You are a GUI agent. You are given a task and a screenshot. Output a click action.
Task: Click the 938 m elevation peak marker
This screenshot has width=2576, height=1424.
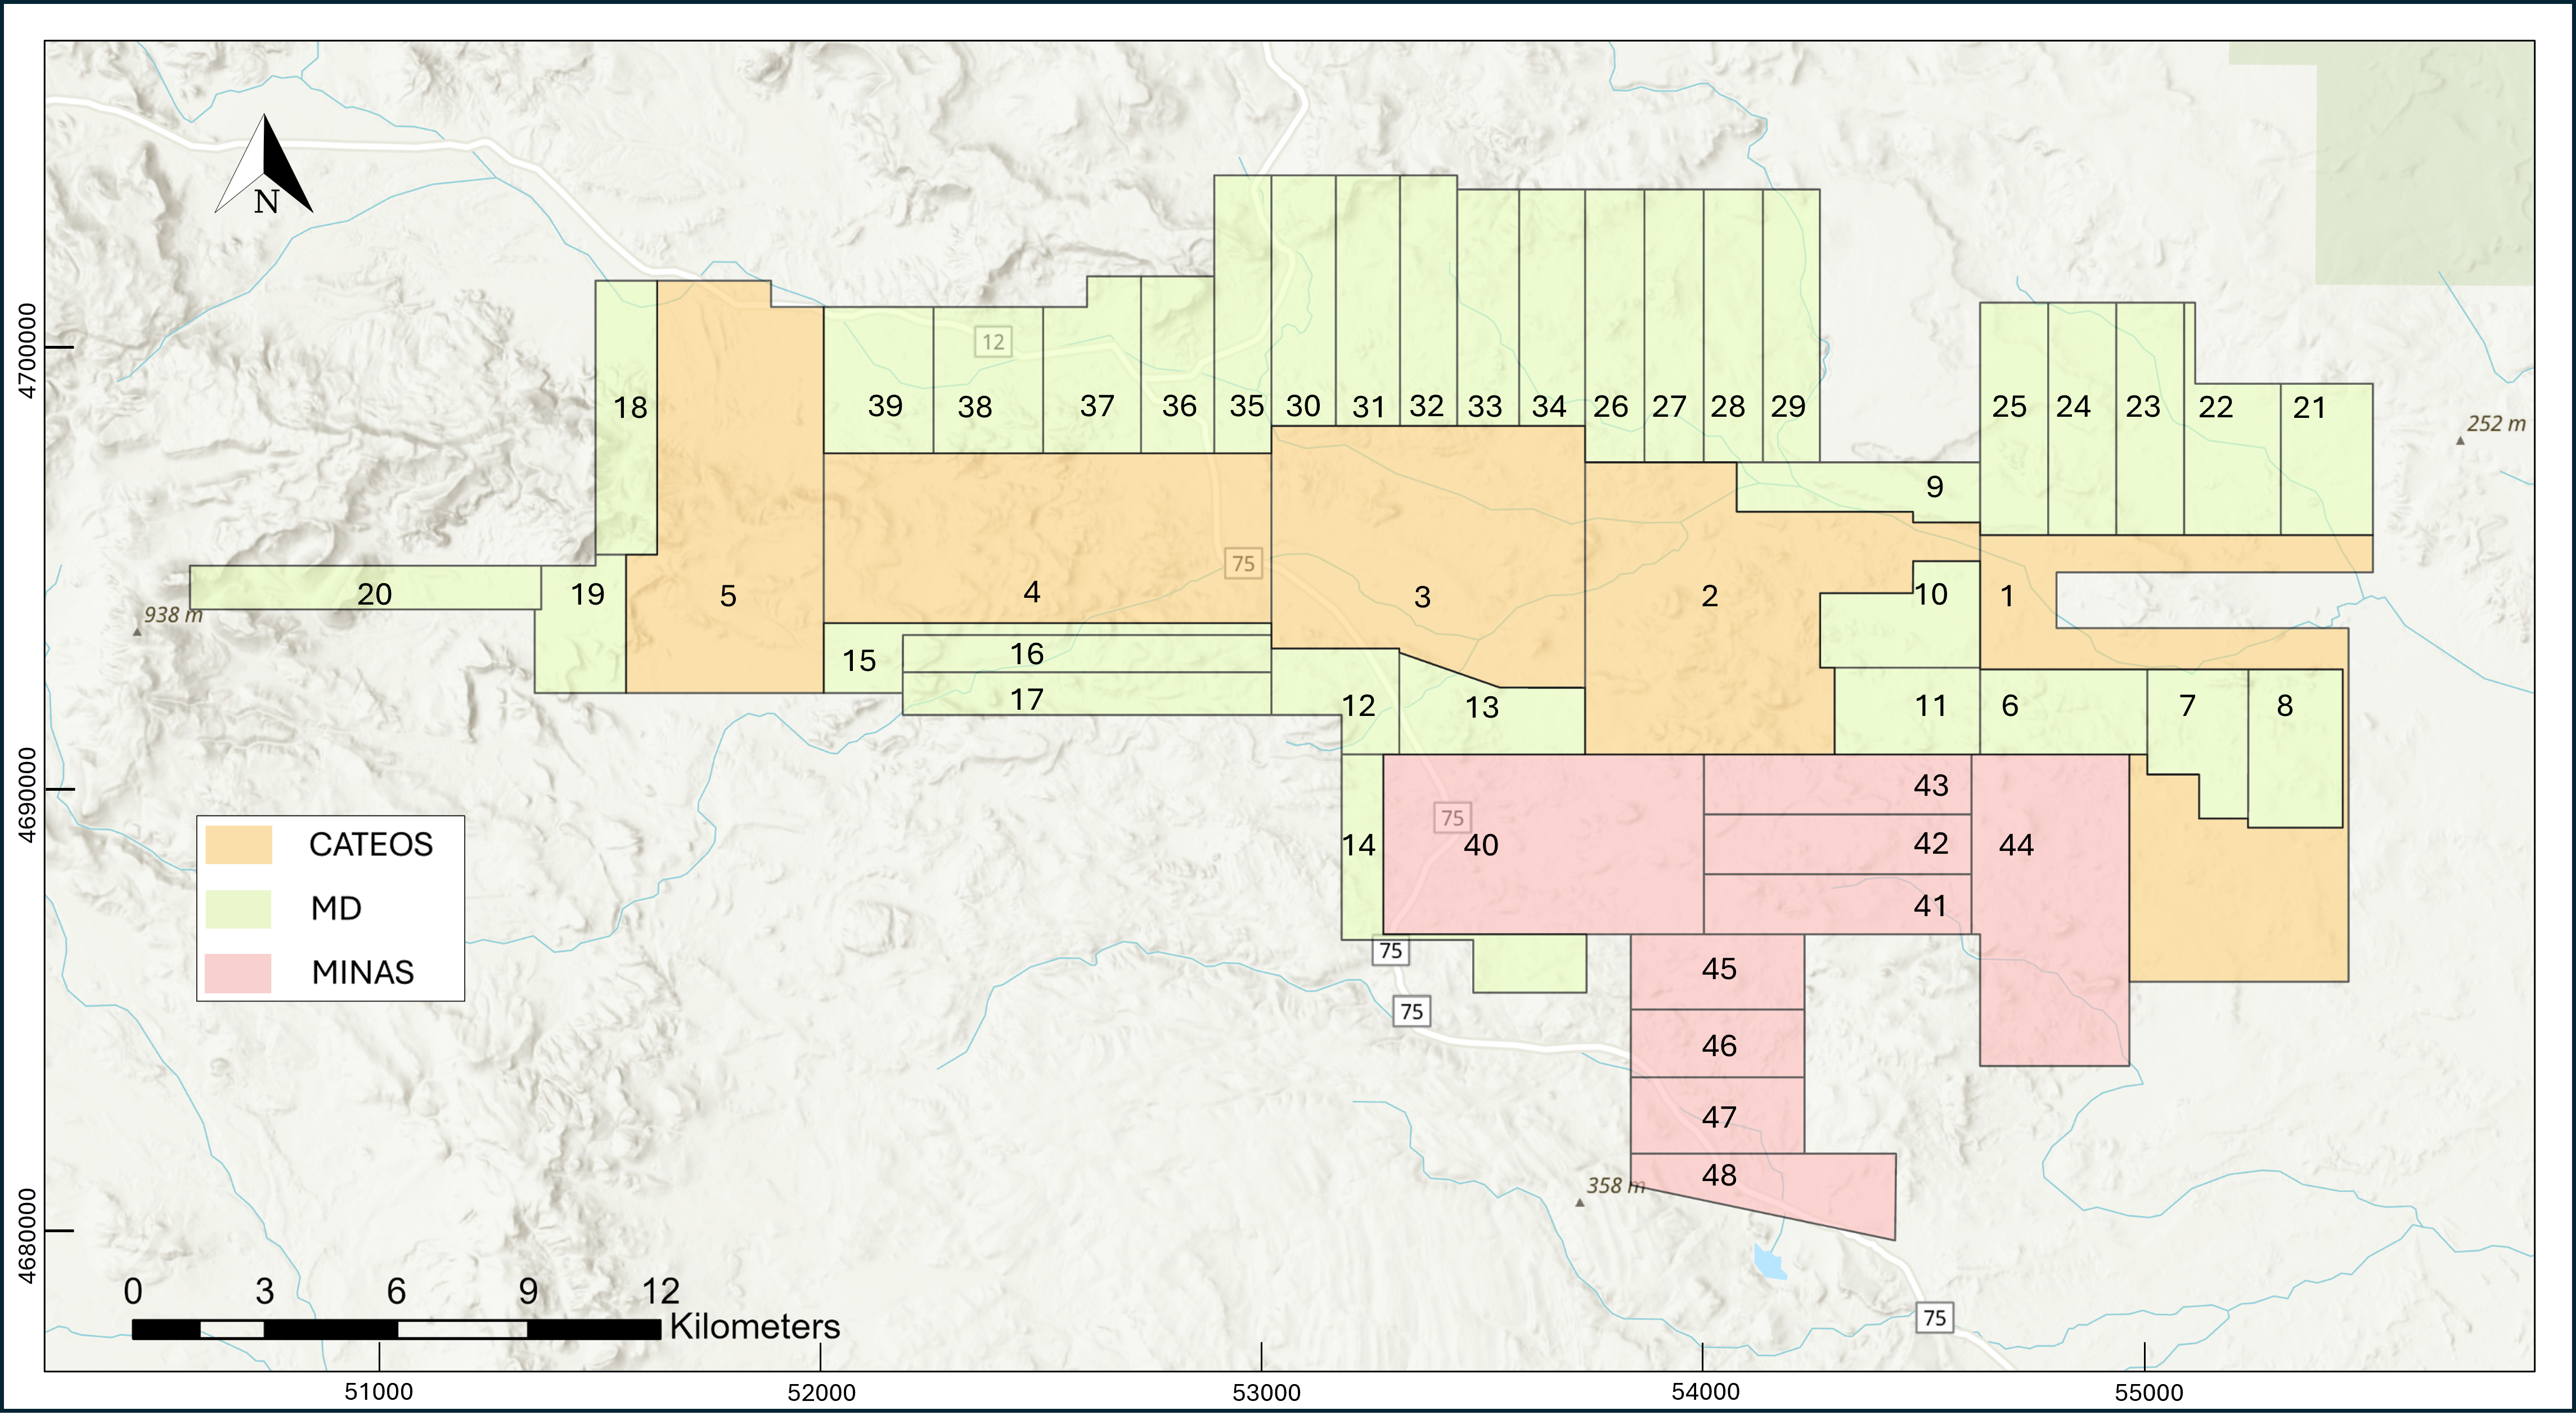(137, 632)
